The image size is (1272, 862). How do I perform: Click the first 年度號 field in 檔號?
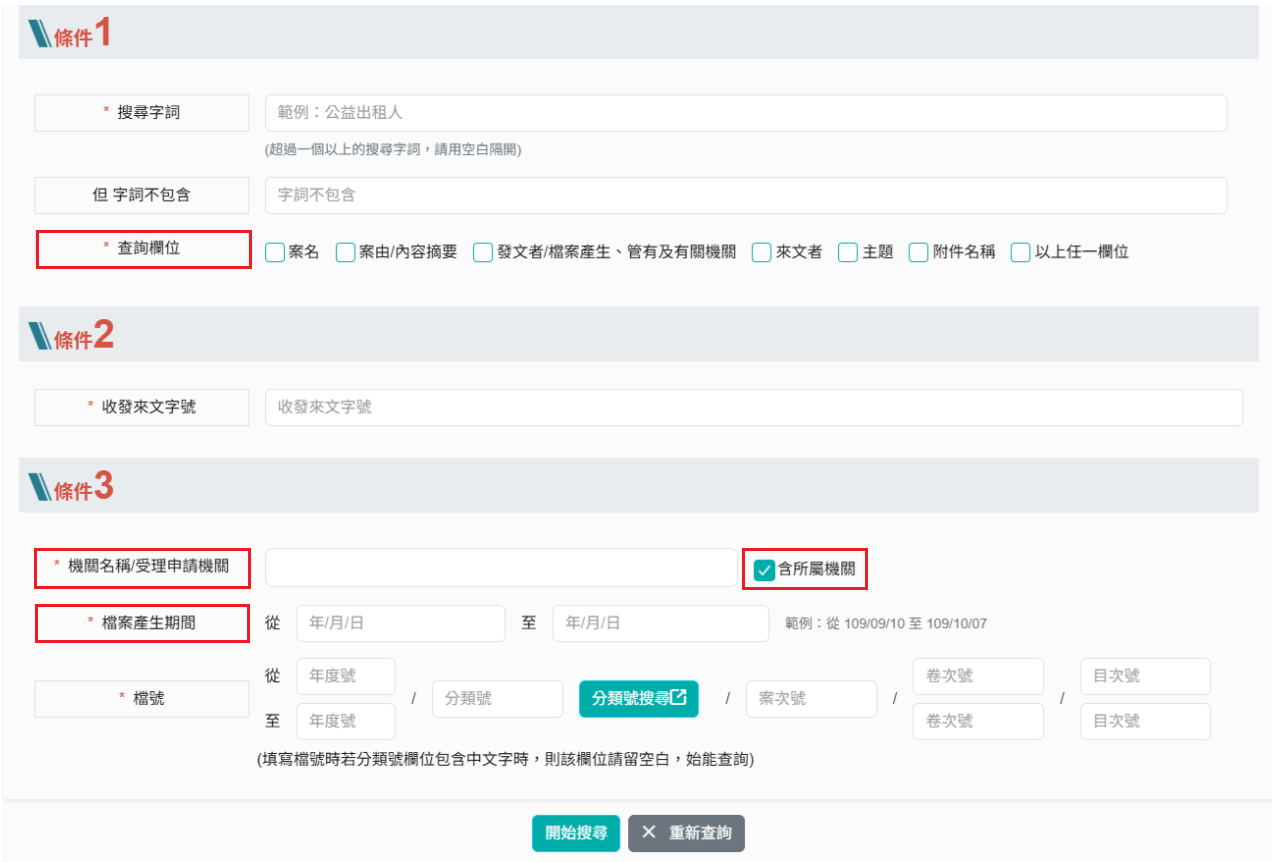pyautogui.click(x=345, y=676)
